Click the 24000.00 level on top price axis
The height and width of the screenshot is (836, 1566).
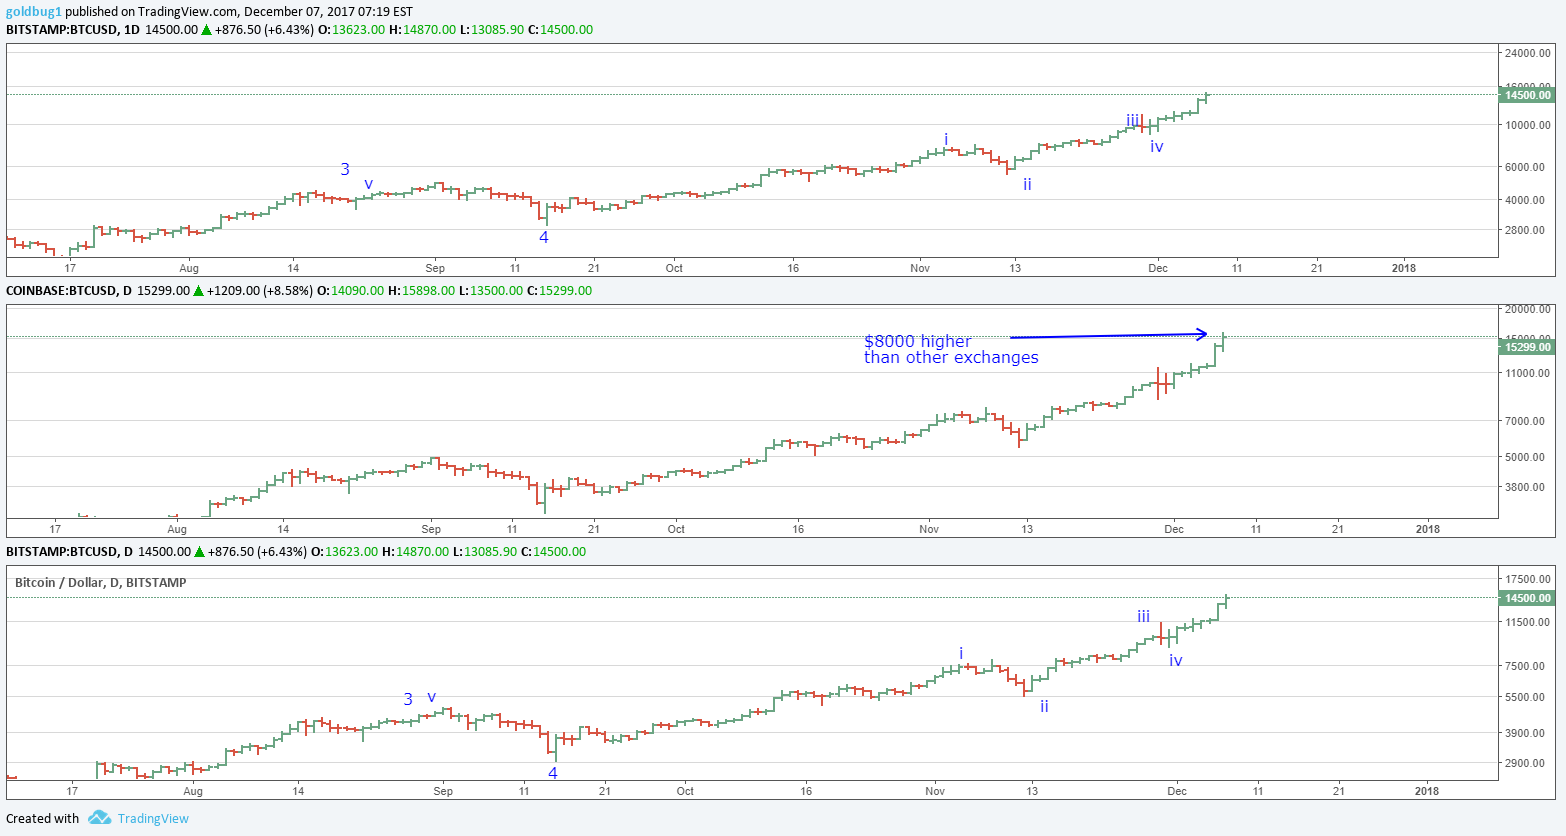click(1529, 53)
